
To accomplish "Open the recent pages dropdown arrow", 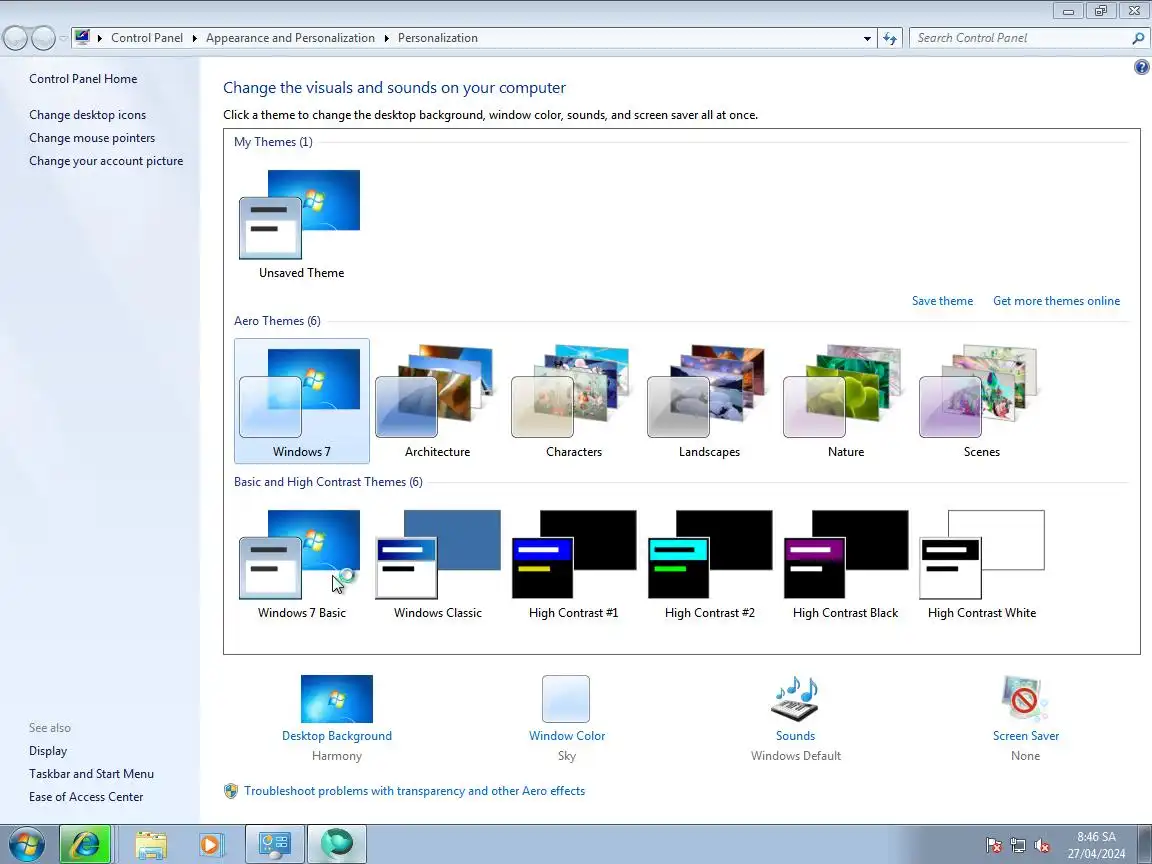I will 64,38.
